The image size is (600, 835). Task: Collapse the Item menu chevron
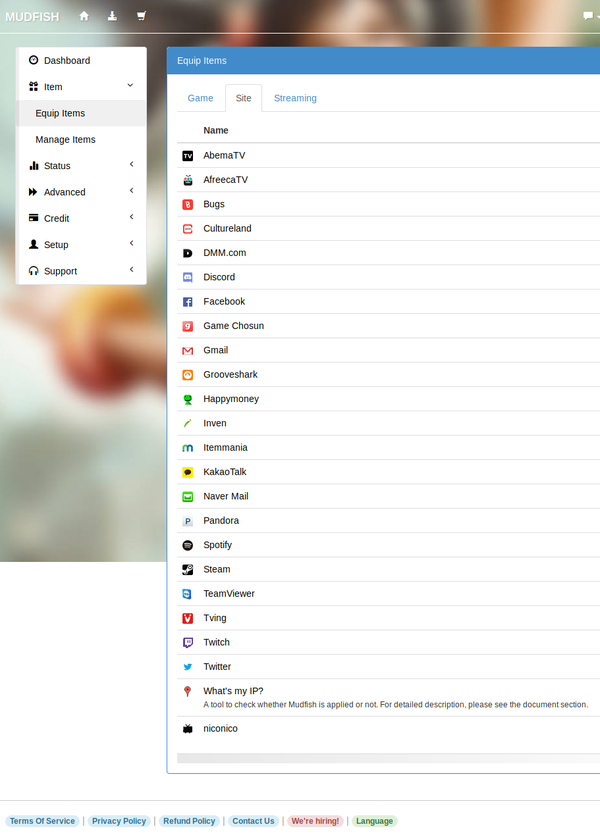pyautogui.click(x=130, y=86)
